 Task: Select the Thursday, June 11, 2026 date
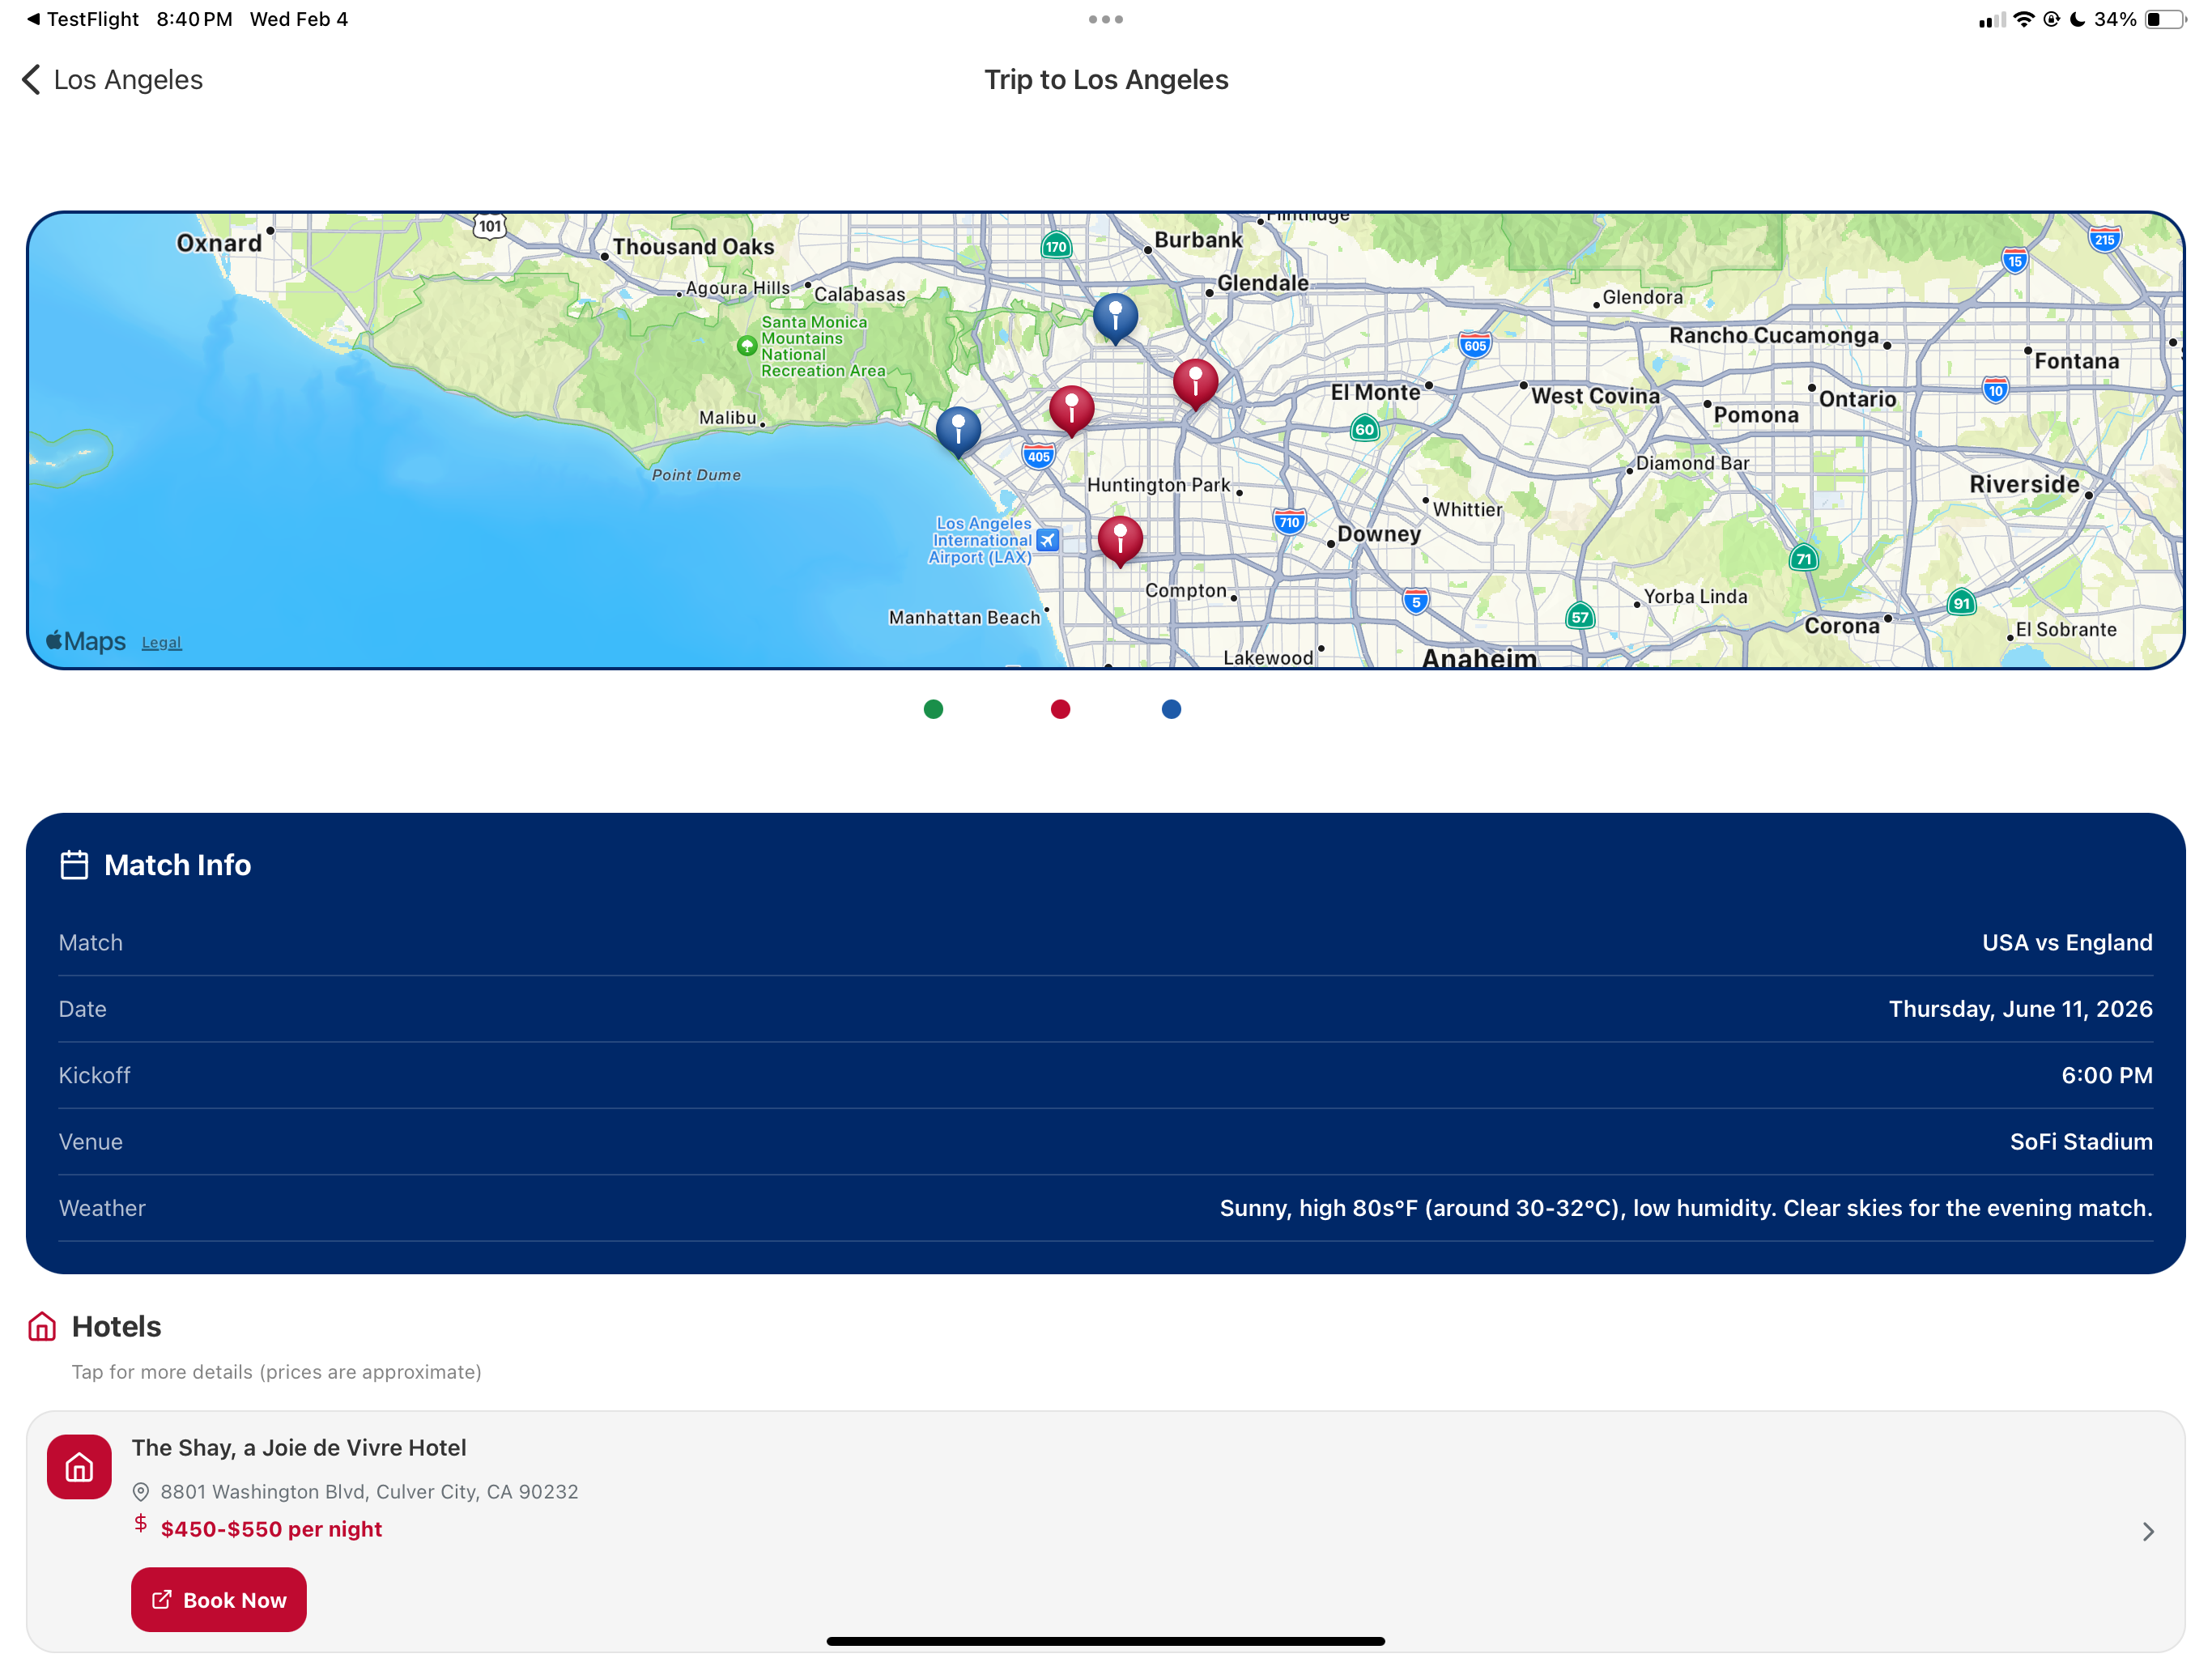[x=2020, y=1009]
